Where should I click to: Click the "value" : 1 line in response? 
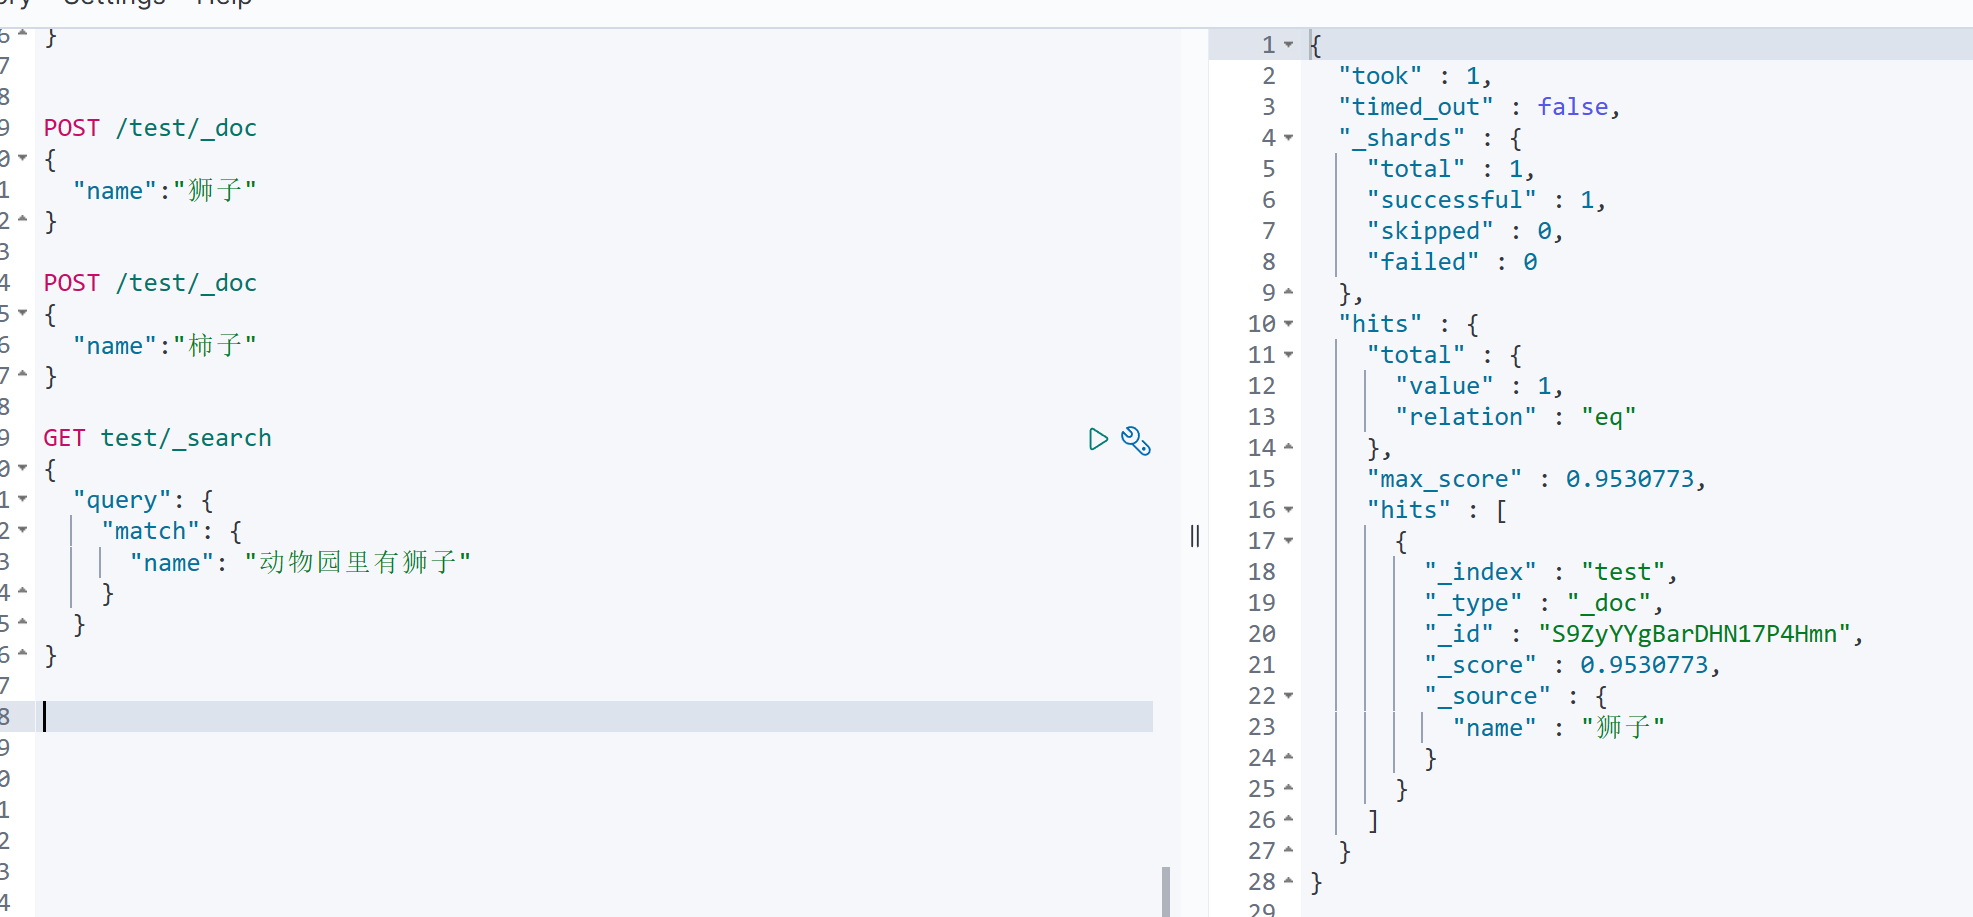pos(1479,386)
